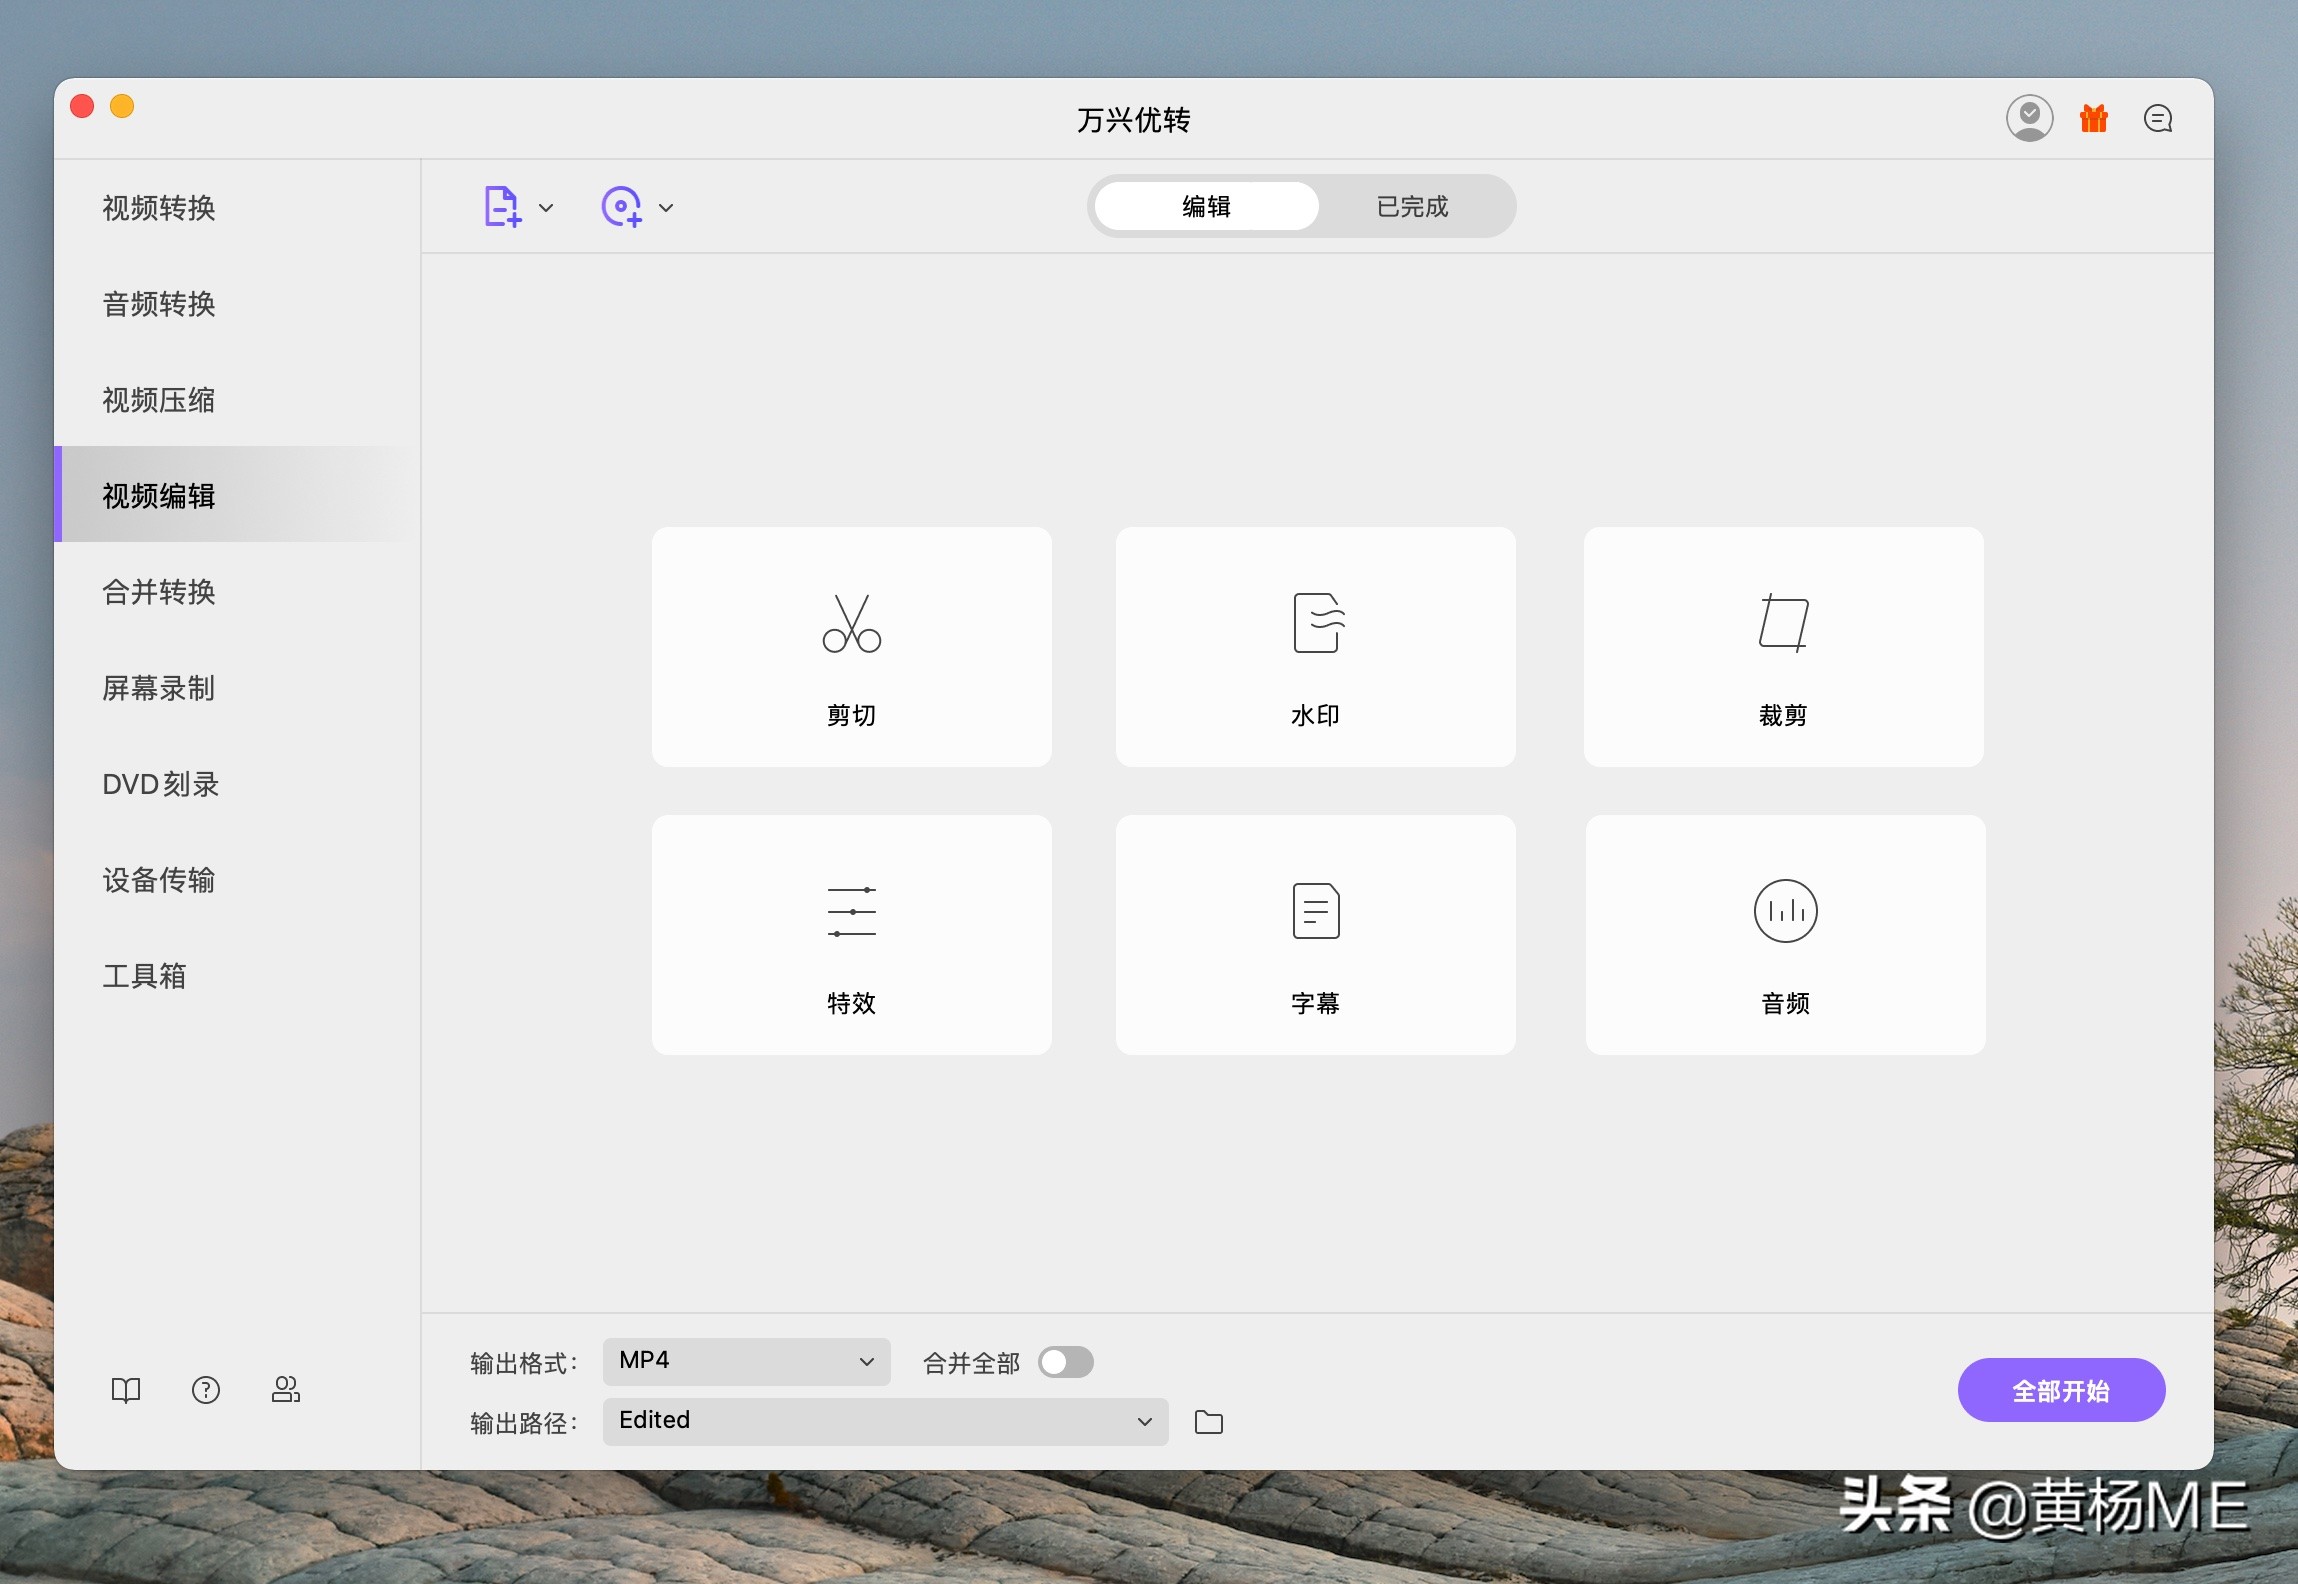The image size is (2298, 1584).
Task: Click the 裁剪 crop icon
Action: [x=1784, y=622]
